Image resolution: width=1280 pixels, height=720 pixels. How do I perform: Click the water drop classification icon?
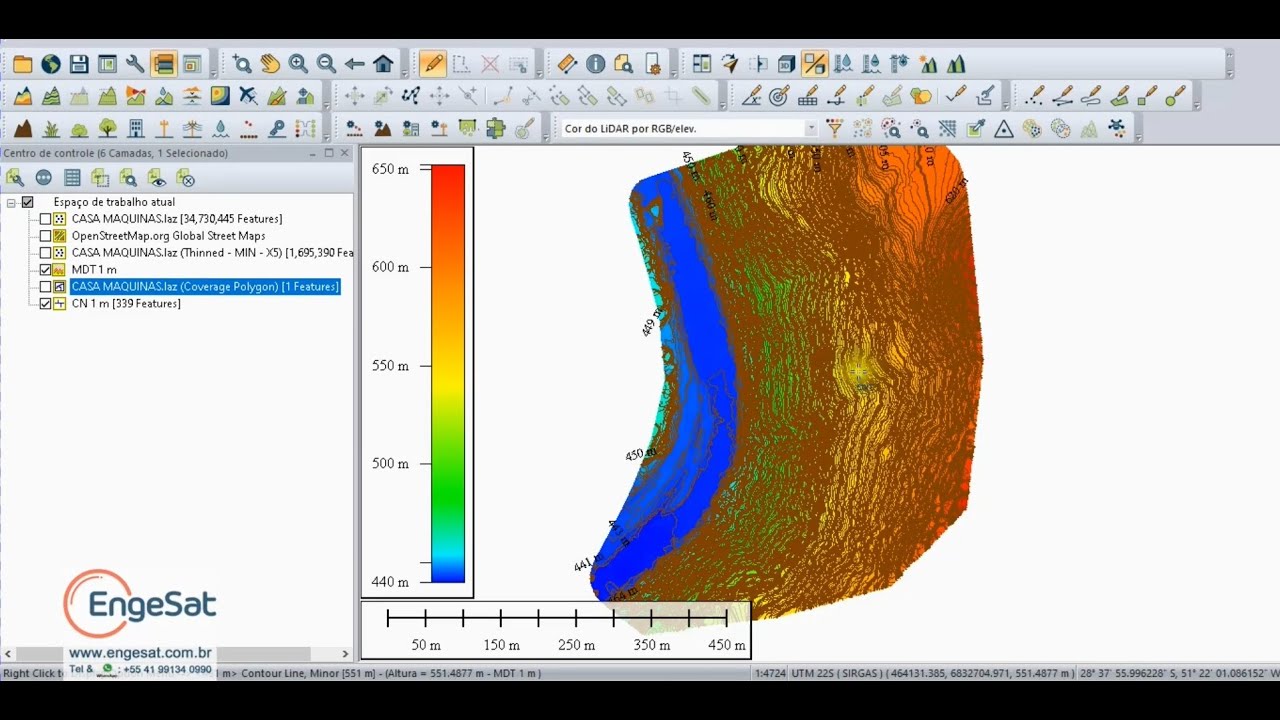221,128
